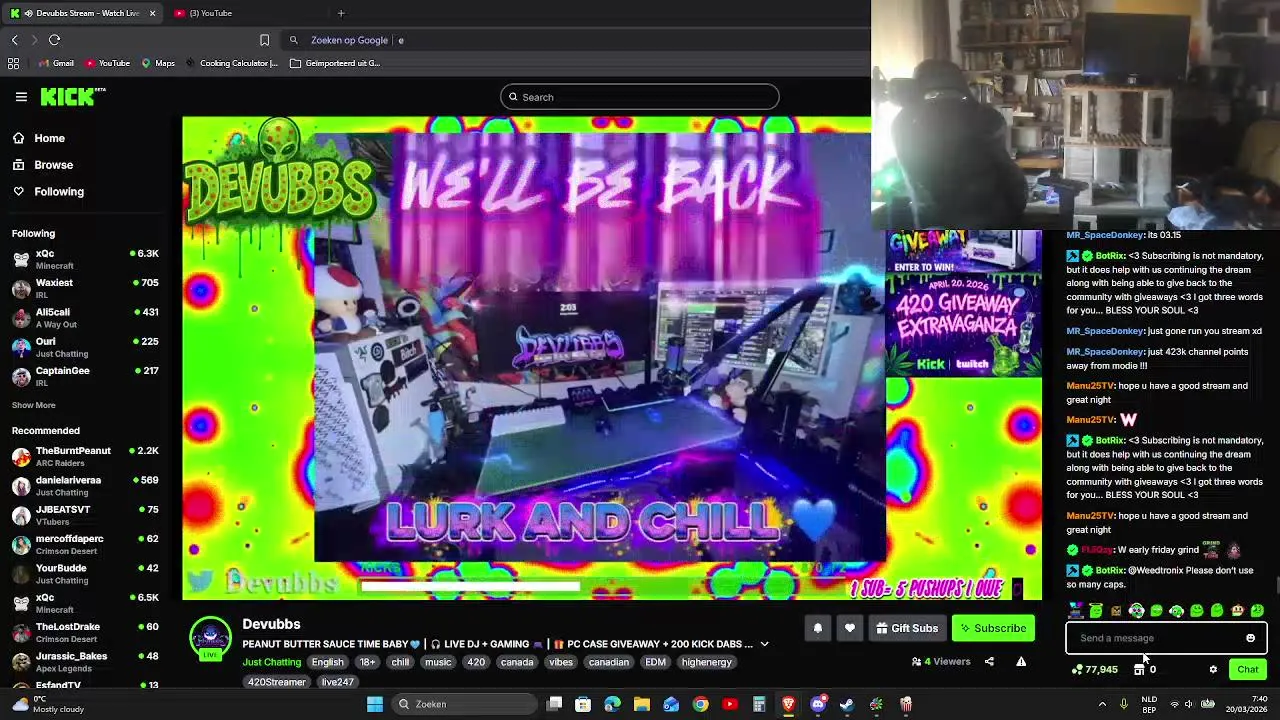Image resolution: width=1280 pixels, height=720 pixels.
Task: Open Jurassic_Bakes recommended channel
Action: coord(85,662)
